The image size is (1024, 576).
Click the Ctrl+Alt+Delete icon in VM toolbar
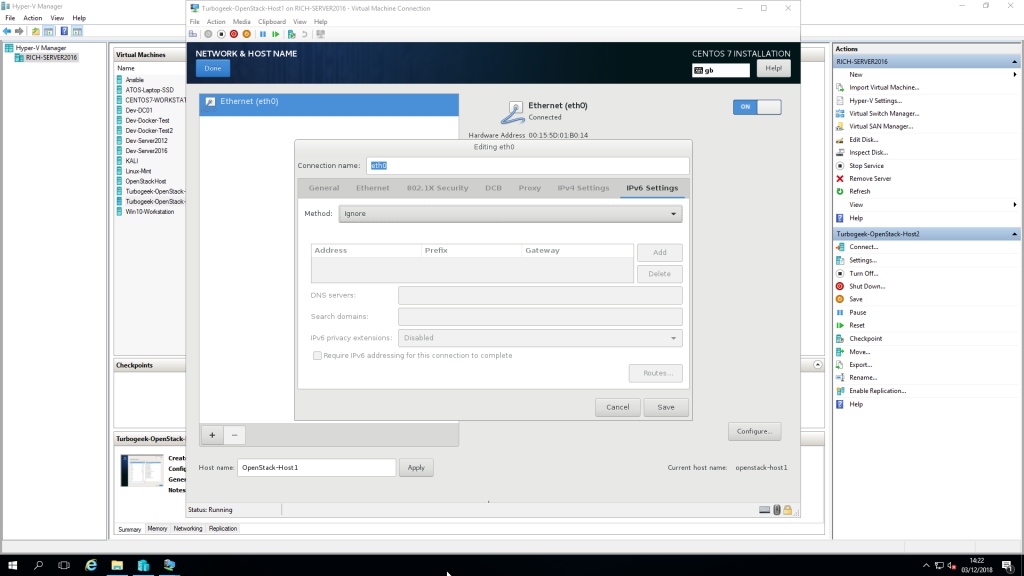tap(195, 34)
